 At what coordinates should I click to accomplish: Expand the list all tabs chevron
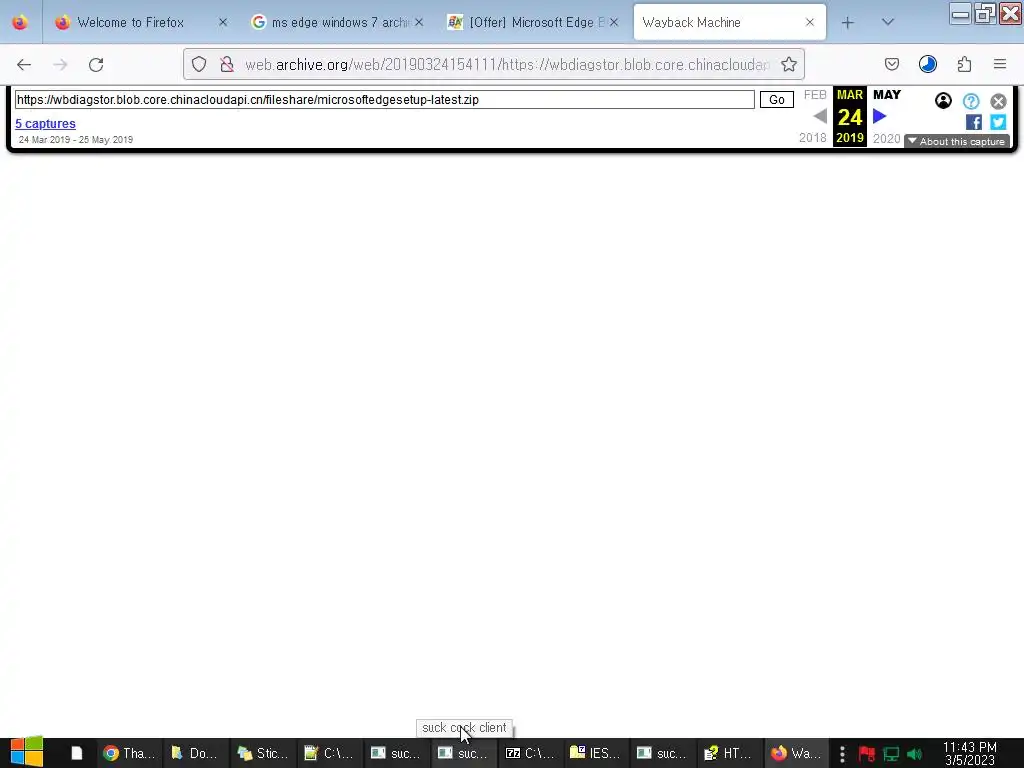[888, 22]
